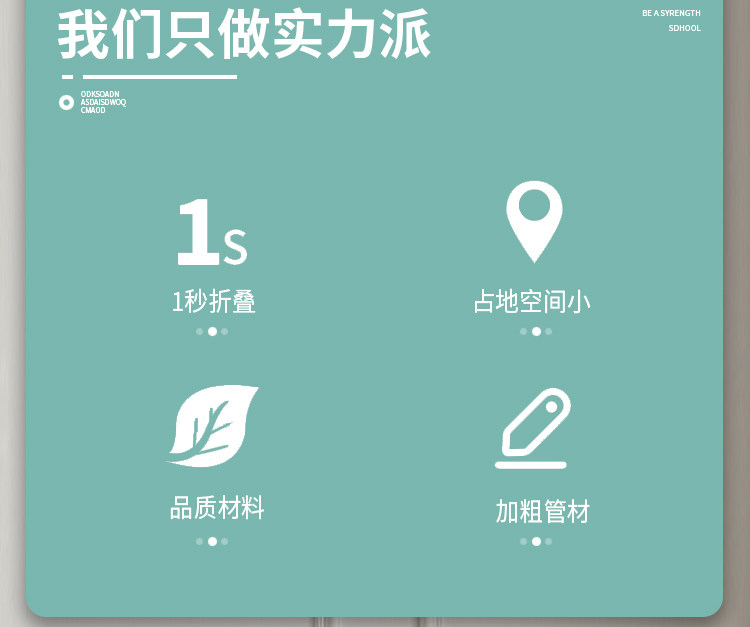This screenshot has height=627, width=750.
Task: Click the large "1s" fold-time icon
Action: pyautogui.click(x=211, y=234)
